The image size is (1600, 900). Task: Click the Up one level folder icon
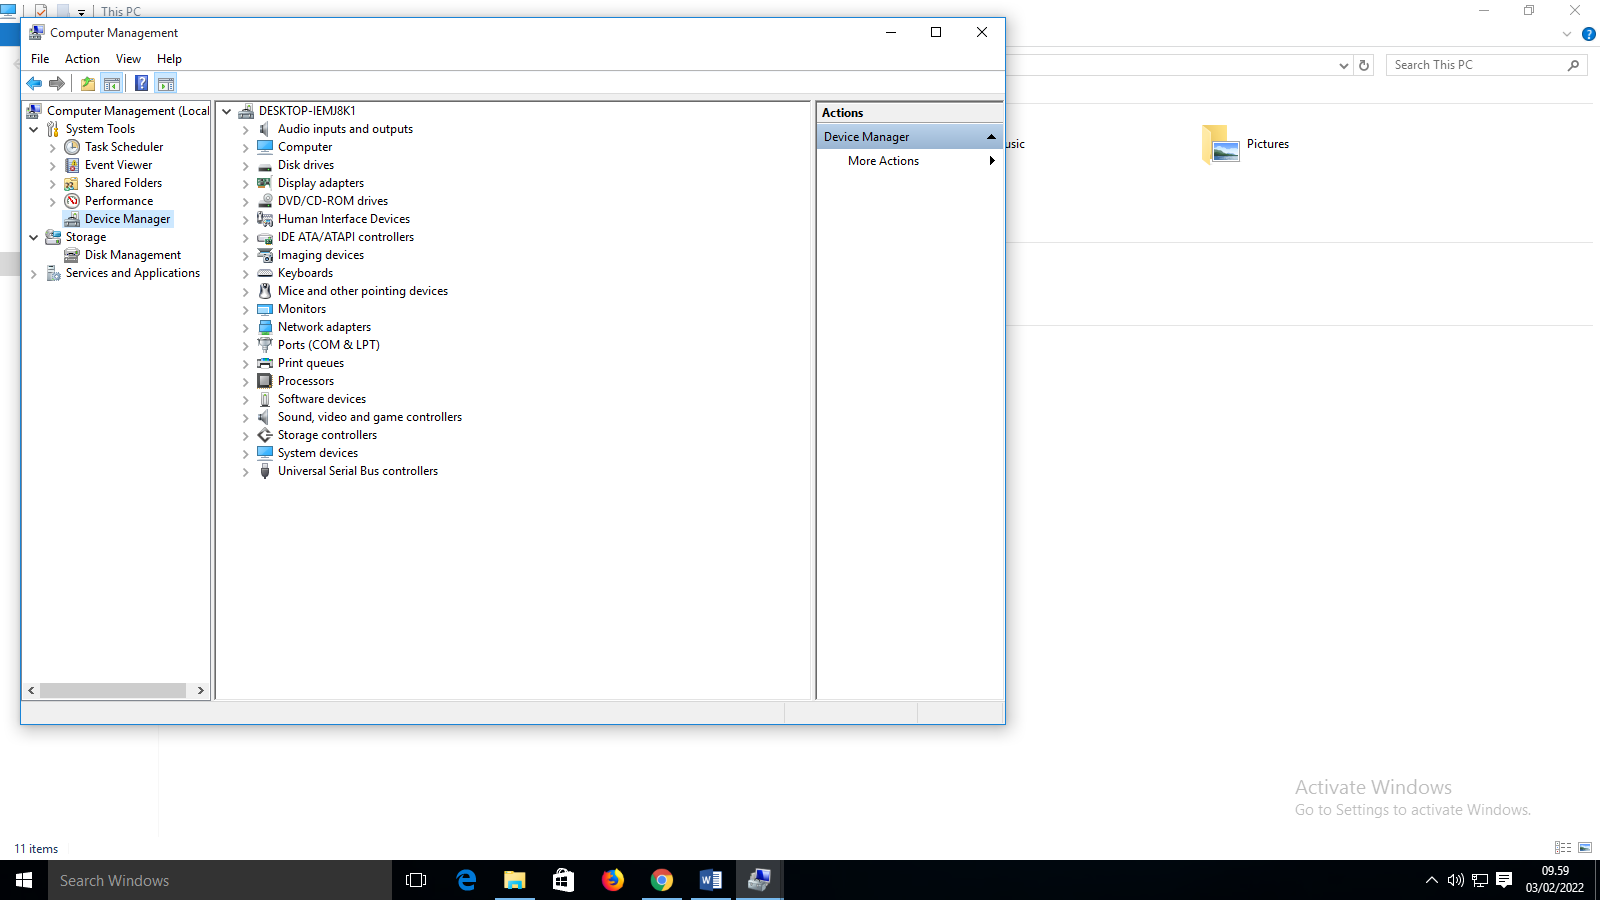click(88, 84)
